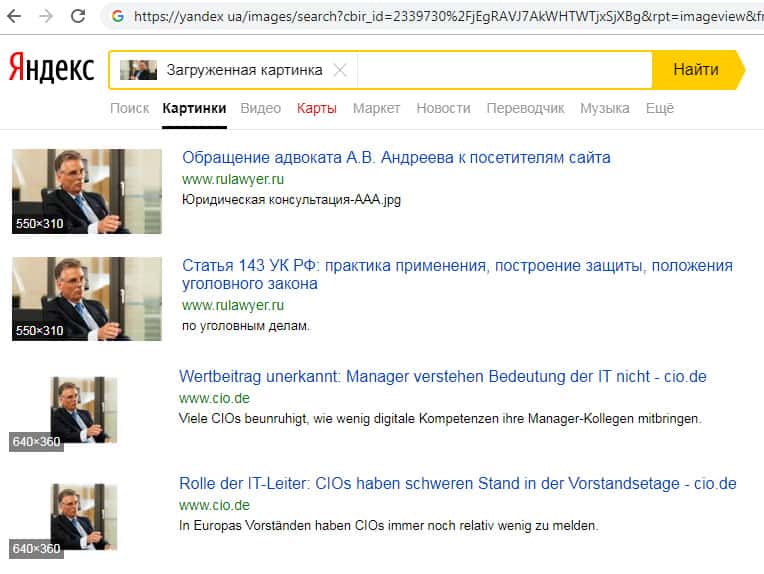The height and width of the screenshot is (574, 764).
Task: Open the Переводчик tab
Action: tap(525, 108)
